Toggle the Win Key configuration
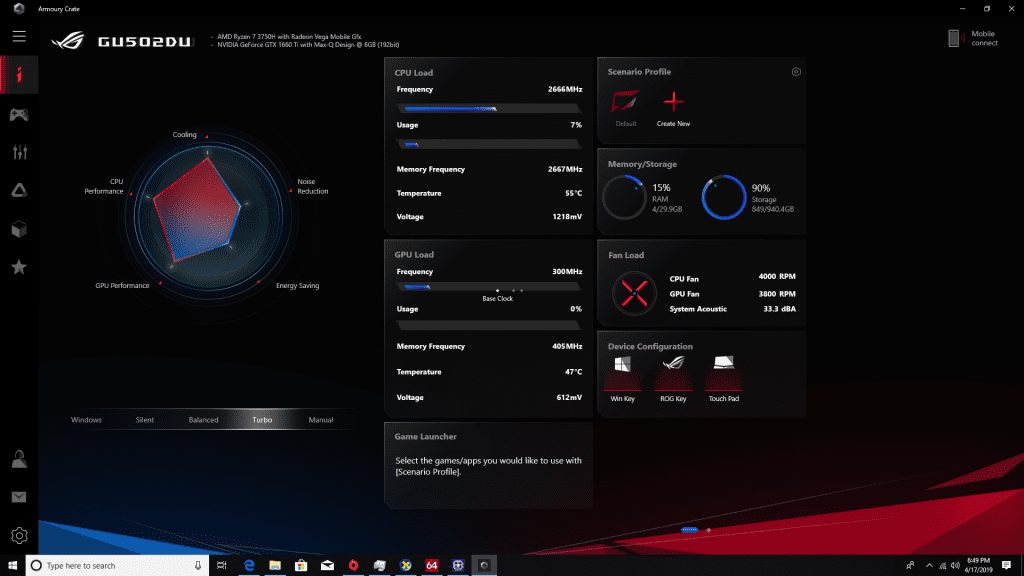Screen dimensions: 1024x576 (622, 379)
